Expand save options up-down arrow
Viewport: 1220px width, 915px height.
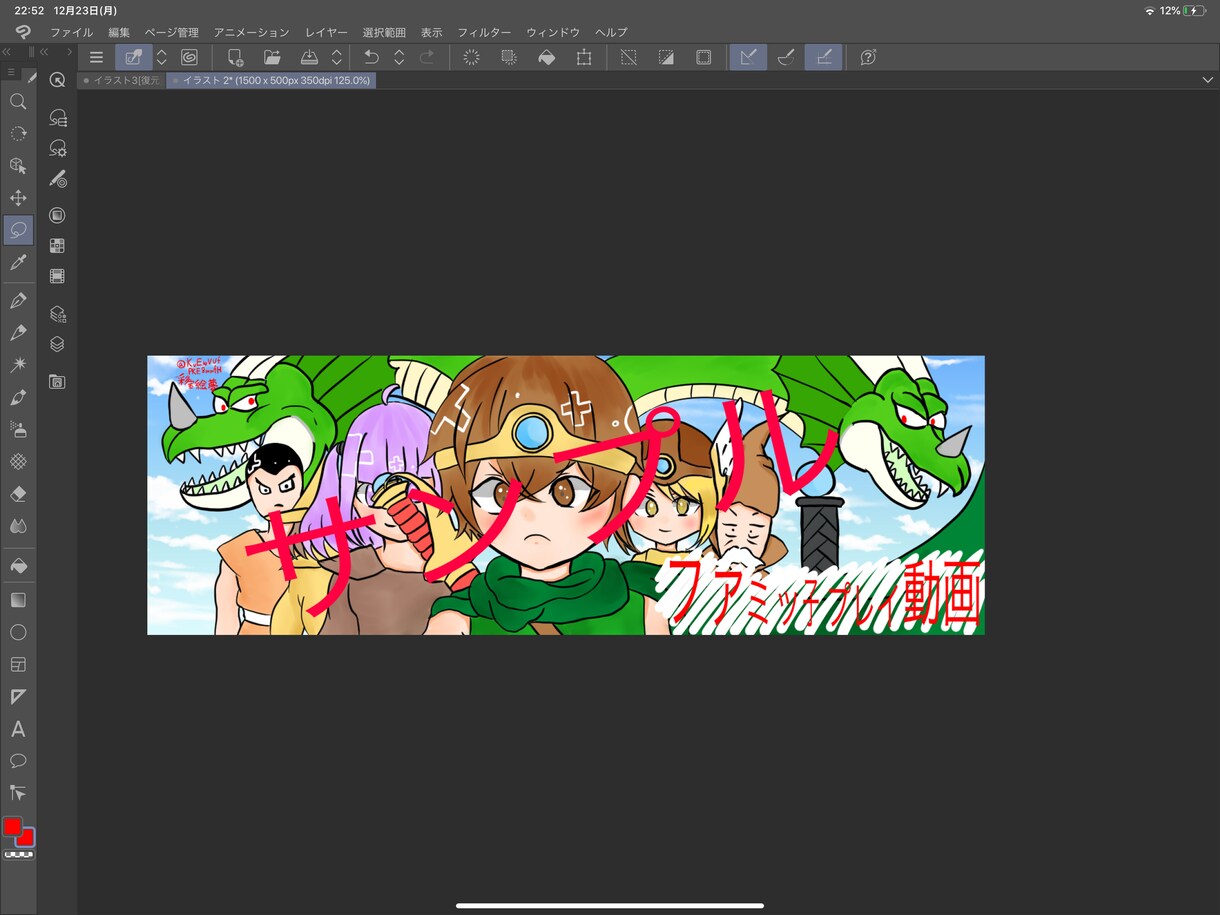[337, 57]
